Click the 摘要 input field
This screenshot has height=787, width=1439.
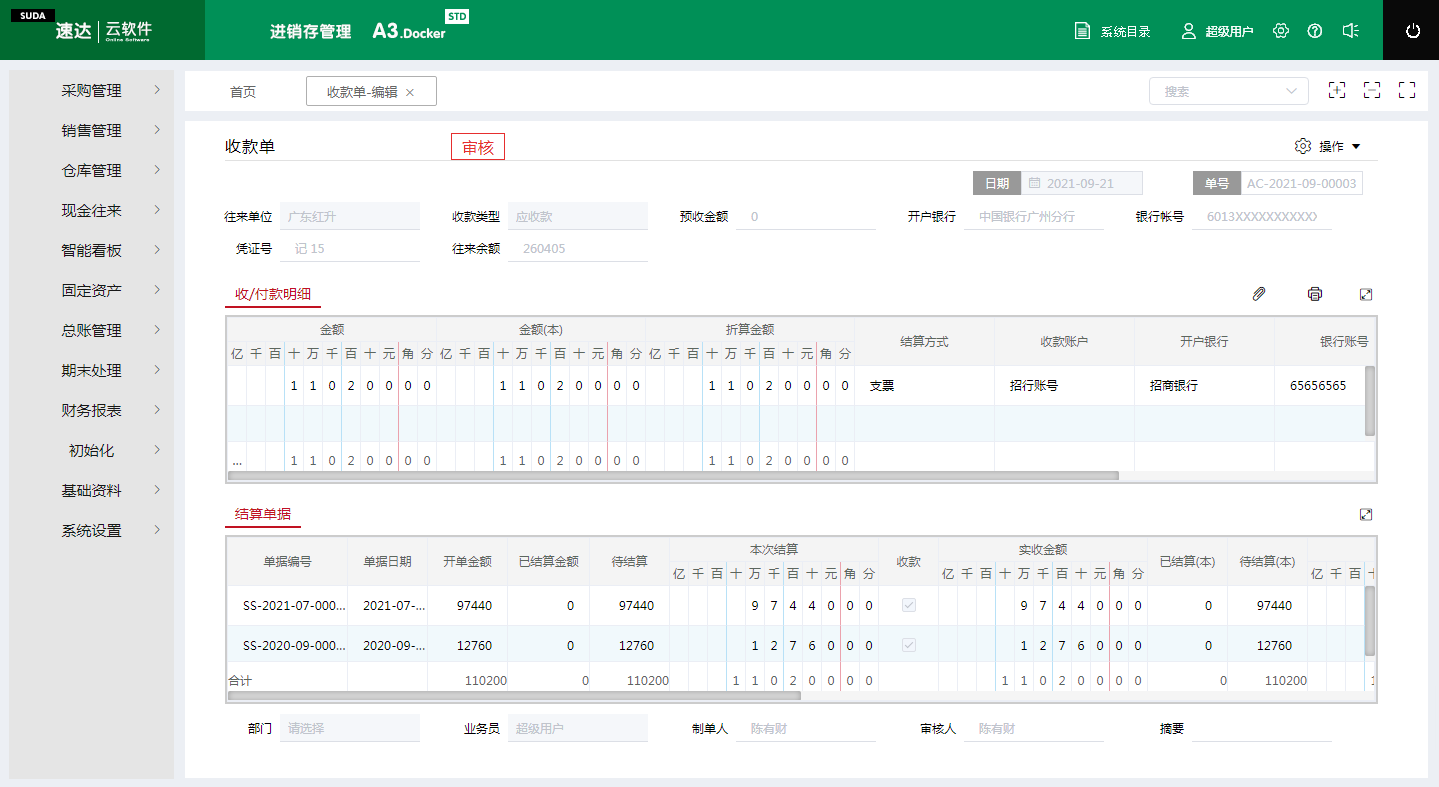coord(1262,728)
